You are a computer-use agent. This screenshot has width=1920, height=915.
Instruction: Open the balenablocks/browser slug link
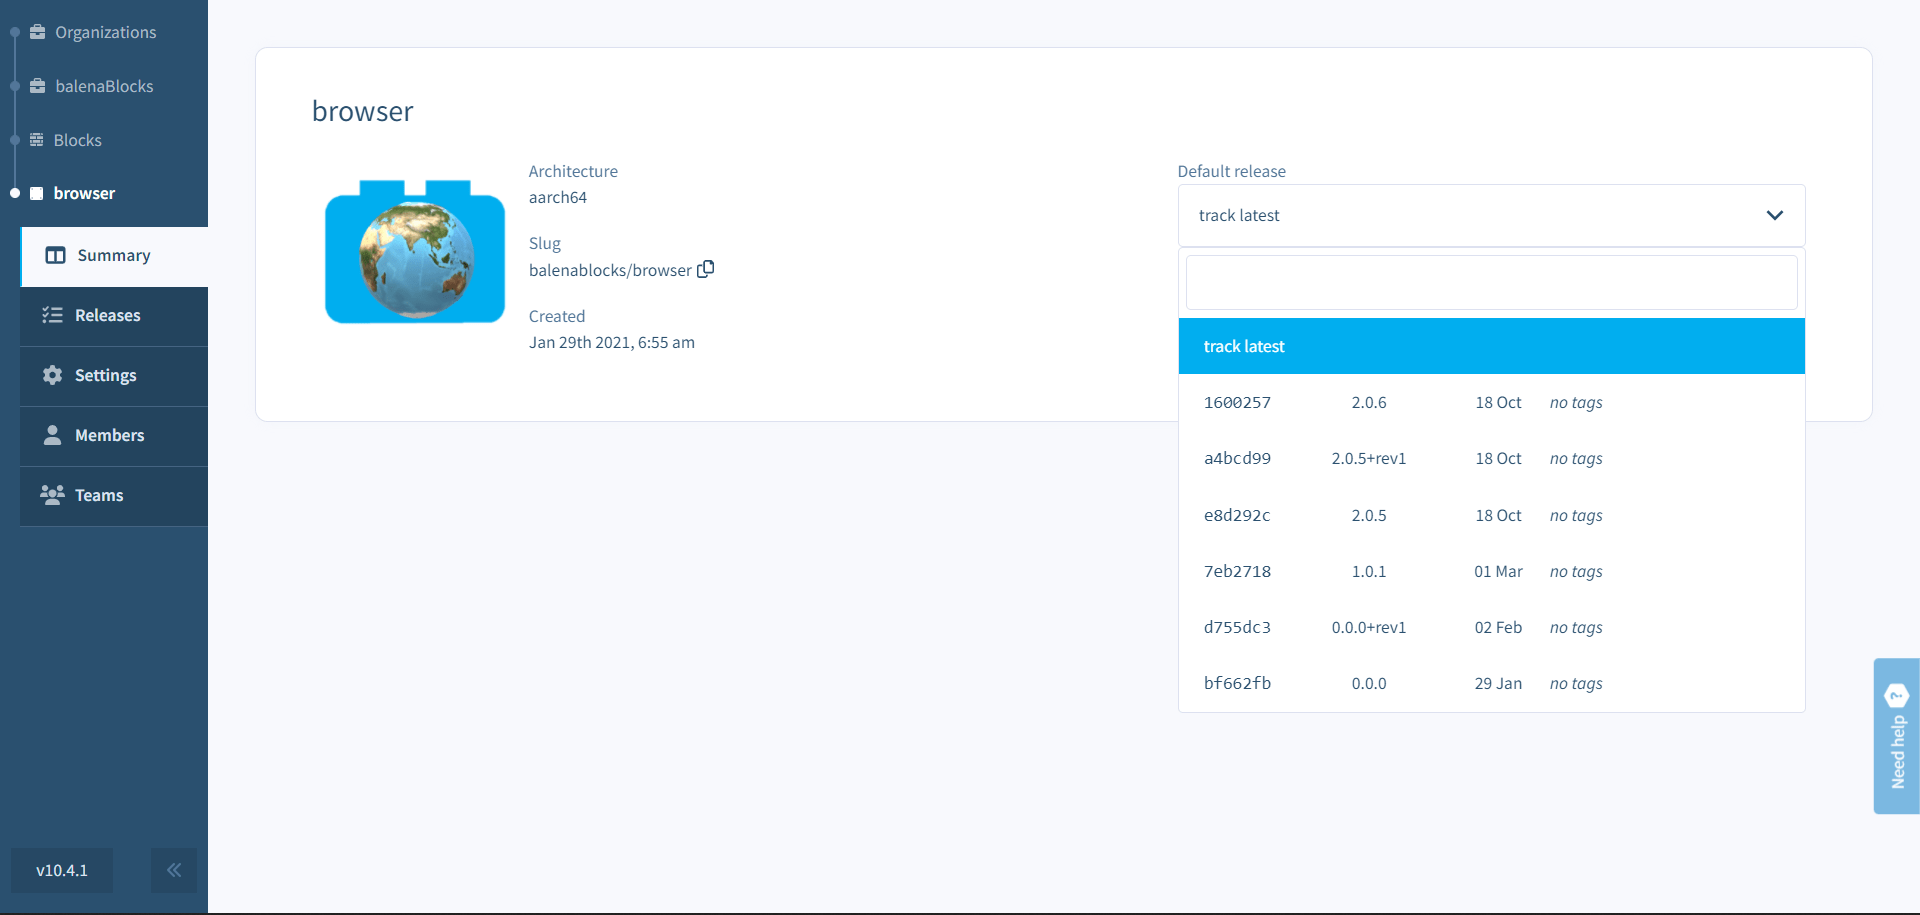point(610,269)
